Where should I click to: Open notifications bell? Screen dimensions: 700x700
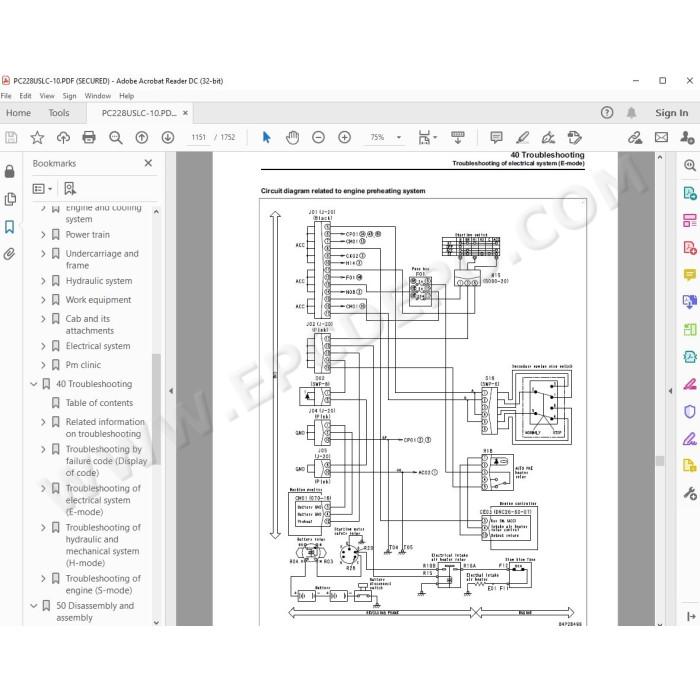631,112
